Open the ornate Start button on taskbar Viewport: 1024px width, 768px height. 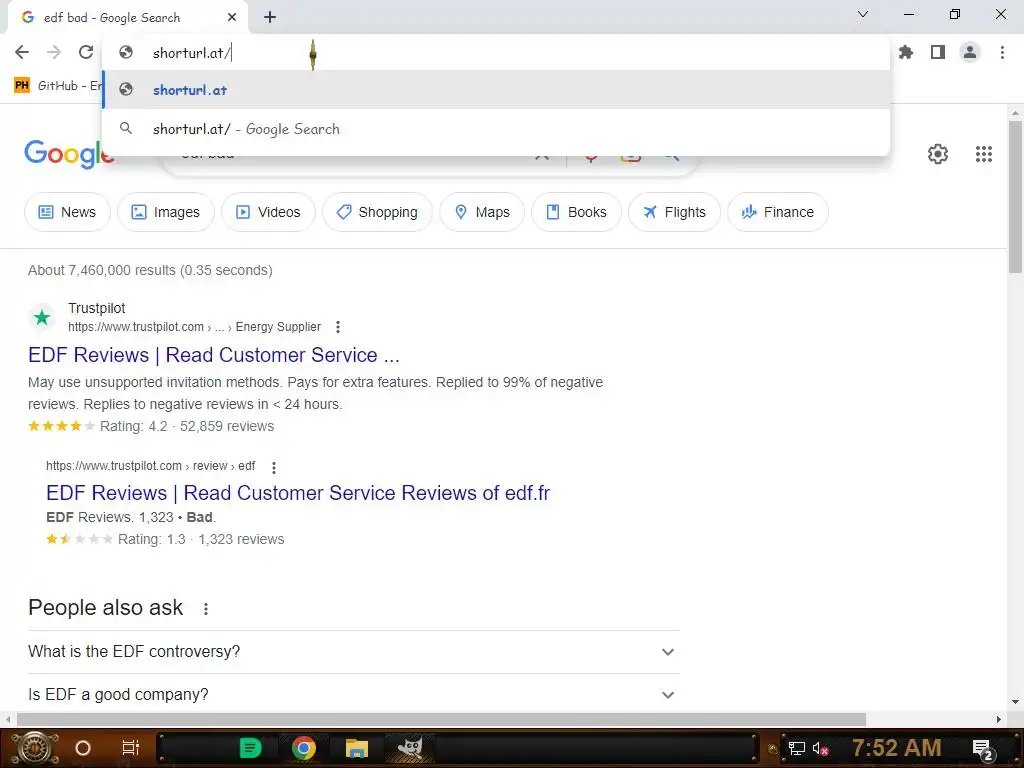click(x=35, y=748)
